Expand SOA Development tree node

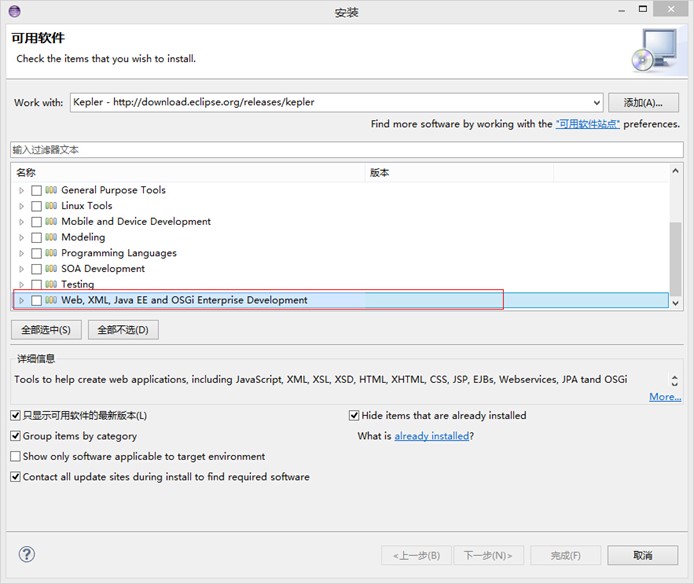(21, 269)
